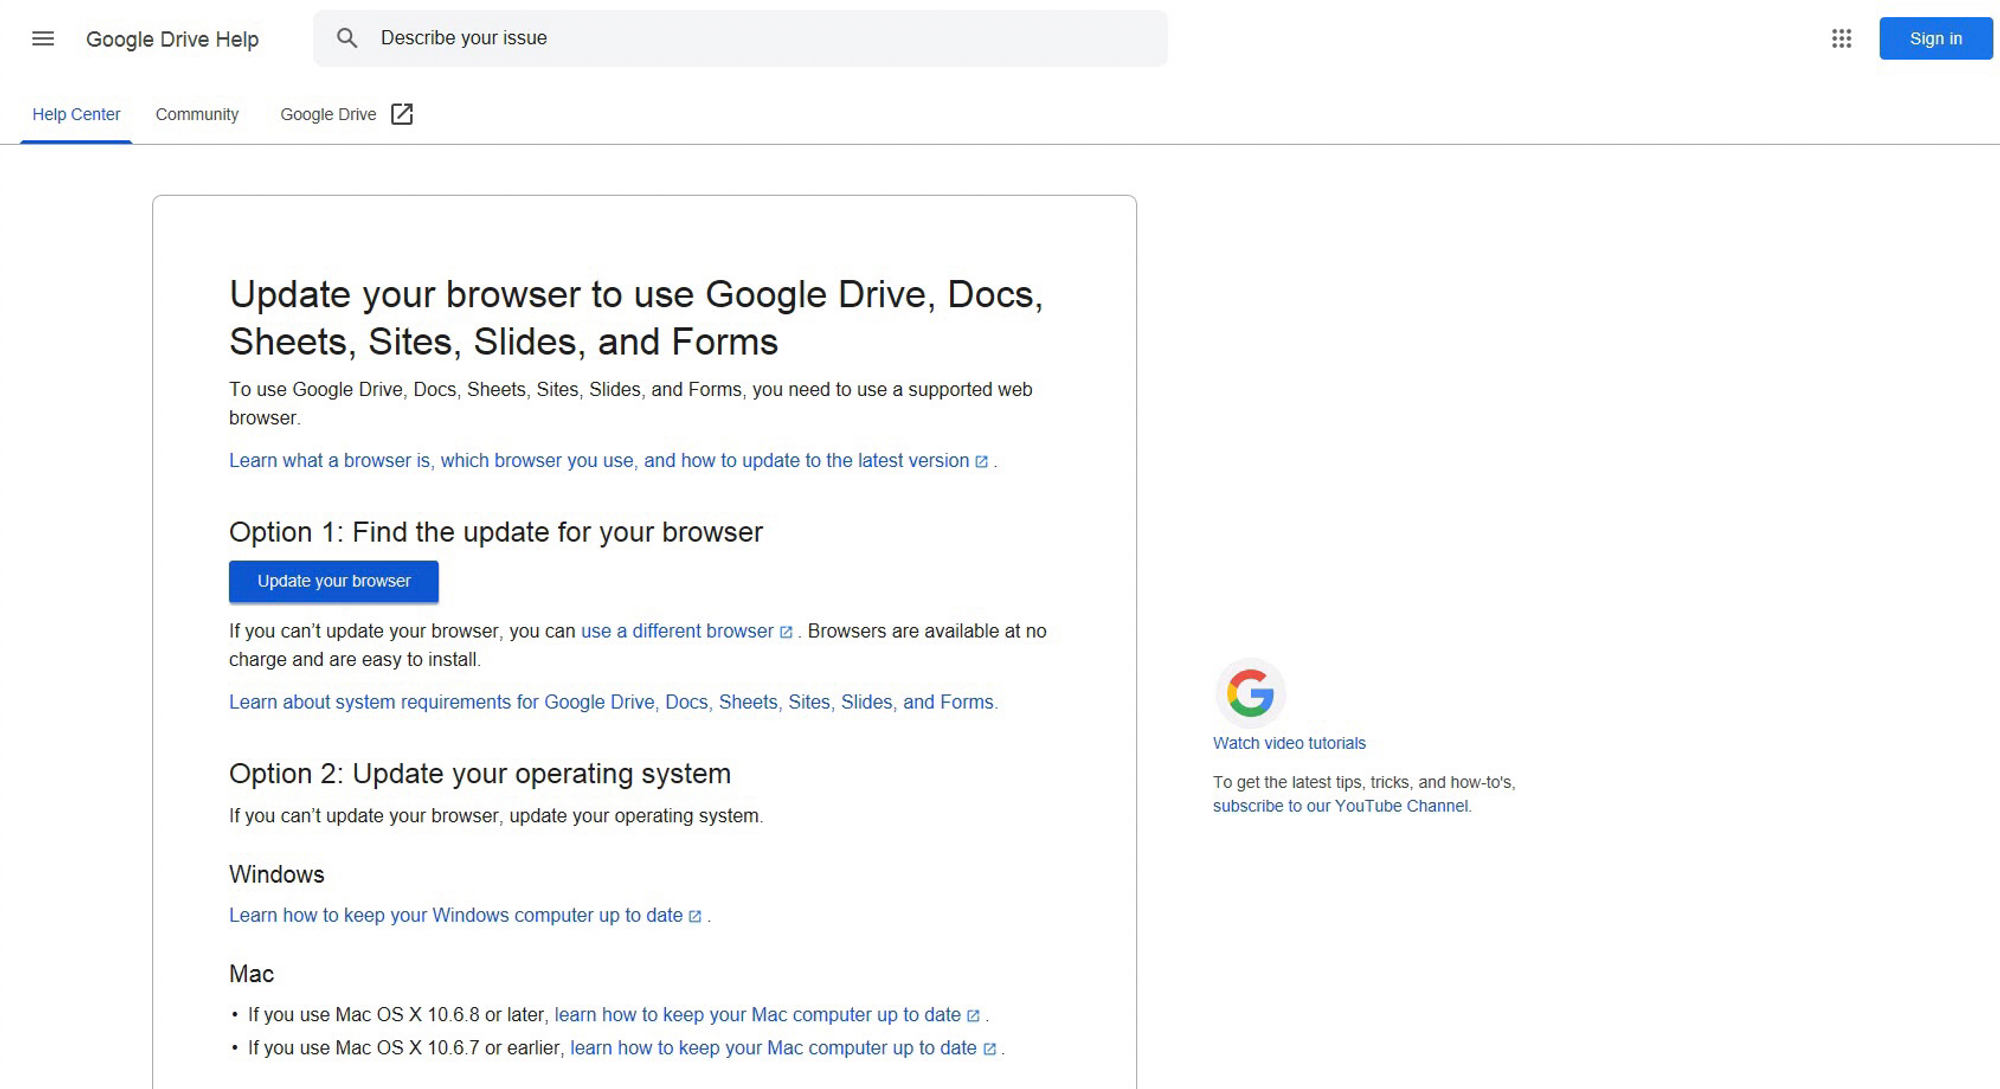
Task: Follow subscribe to our YouTube Channel link
Action: (1340, 806)
